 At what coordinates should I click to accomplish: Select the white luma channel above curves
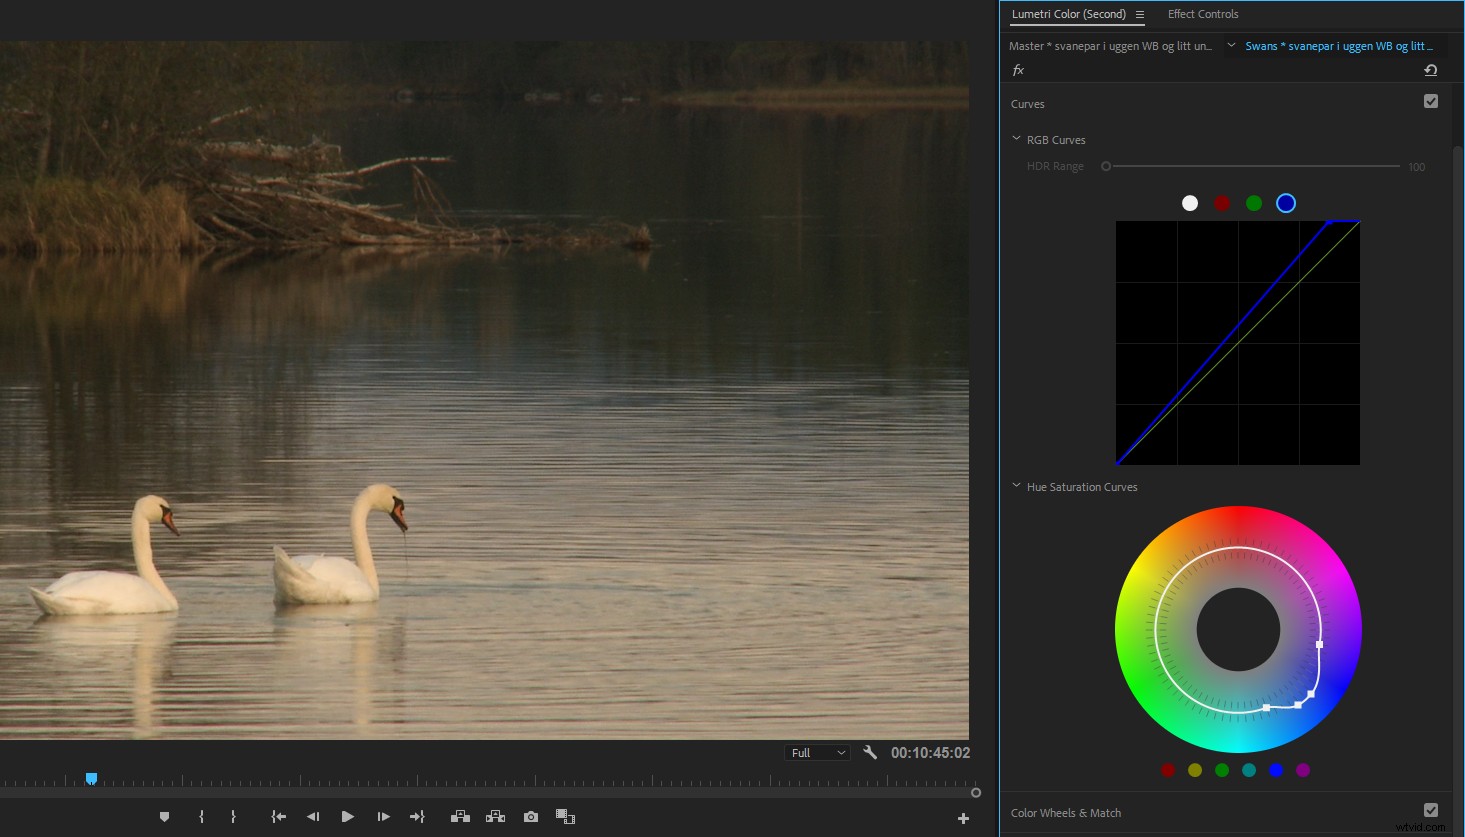click(1190, 203)
